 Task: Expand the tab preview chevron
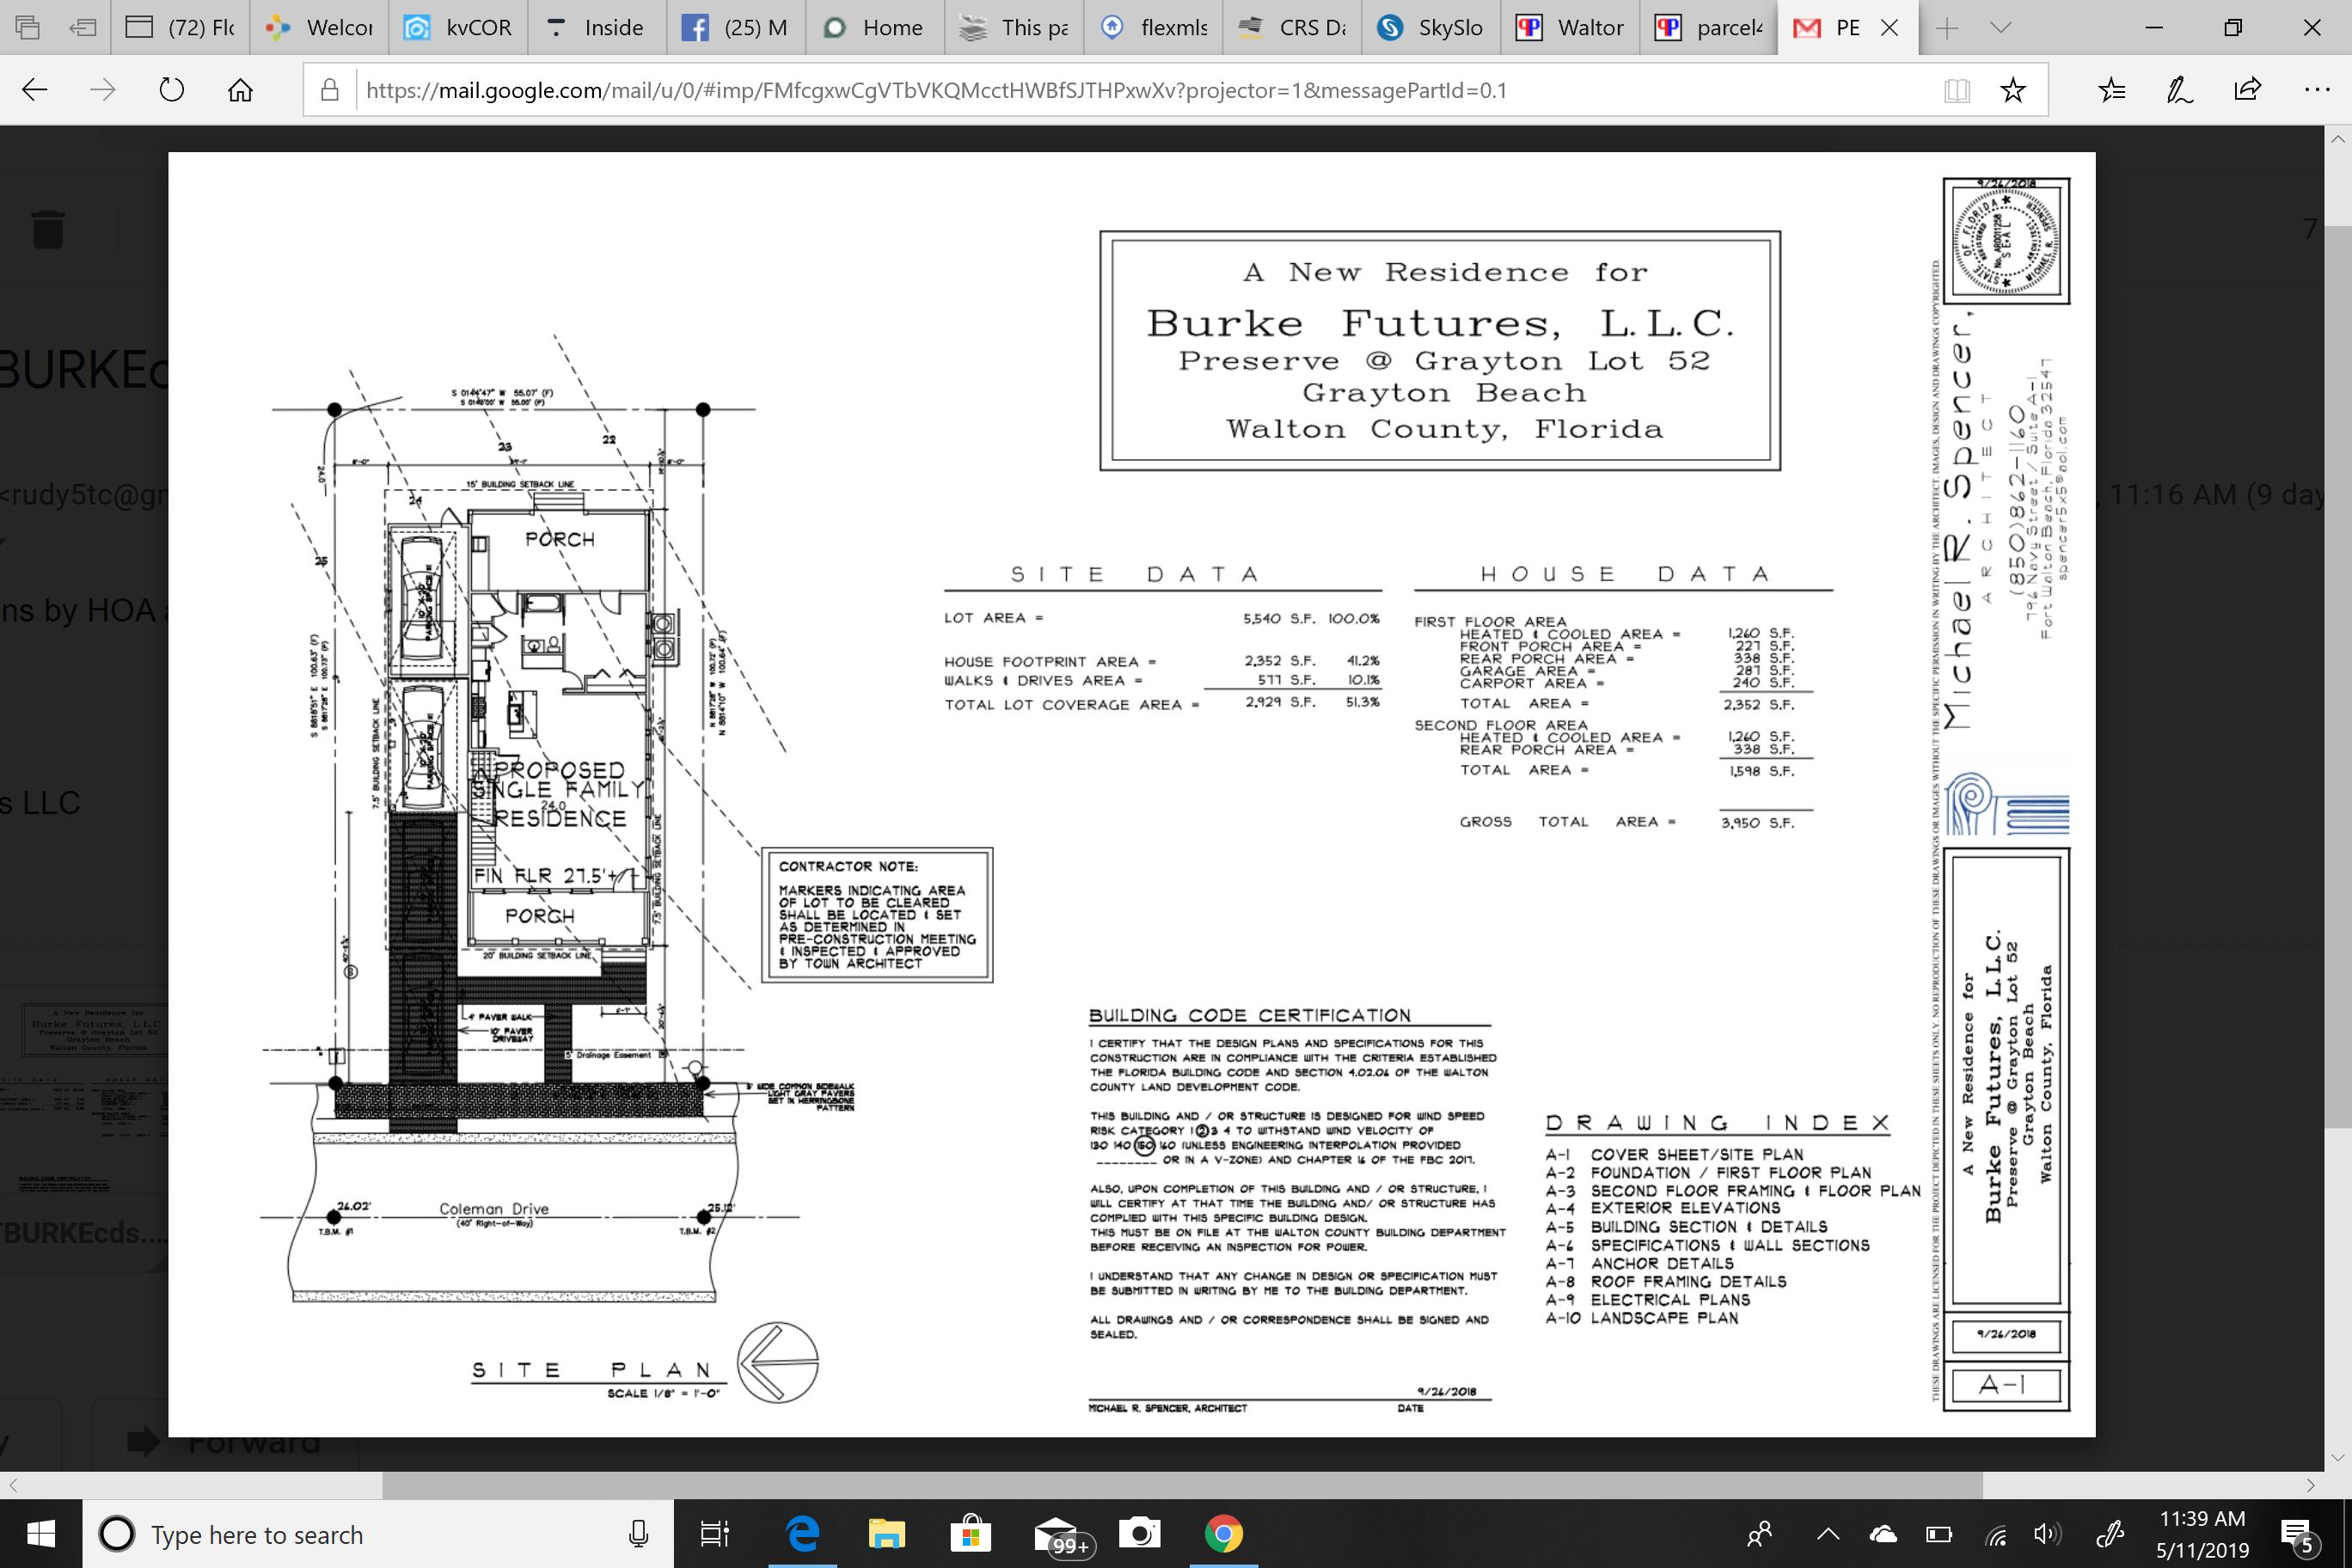tap(2001, 28)
